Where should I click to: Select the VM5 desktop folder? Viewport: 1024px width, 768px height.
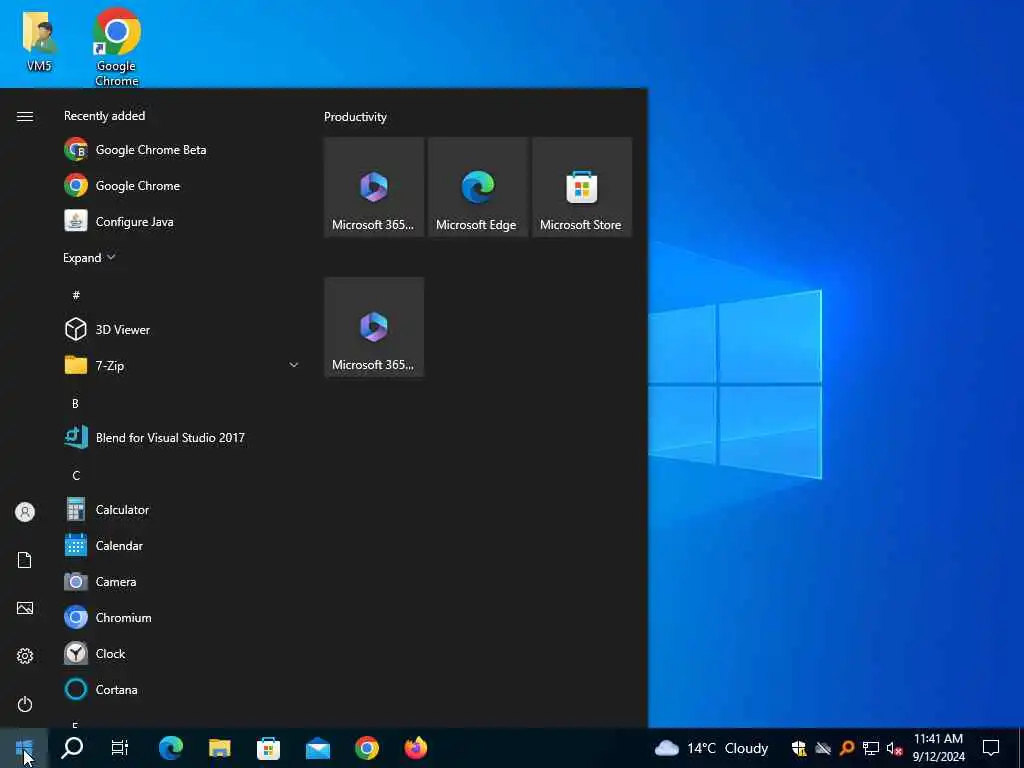(x=39, y=40)
